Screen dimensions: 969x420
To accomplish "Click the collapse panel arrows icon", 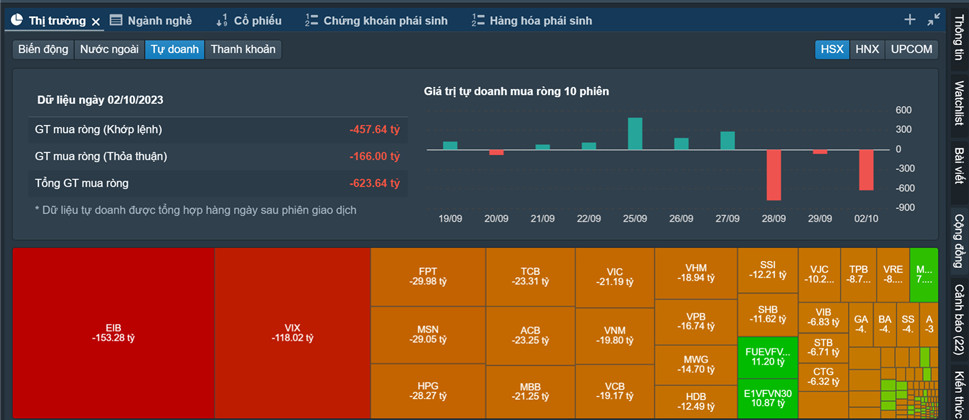I will (933, 19).
